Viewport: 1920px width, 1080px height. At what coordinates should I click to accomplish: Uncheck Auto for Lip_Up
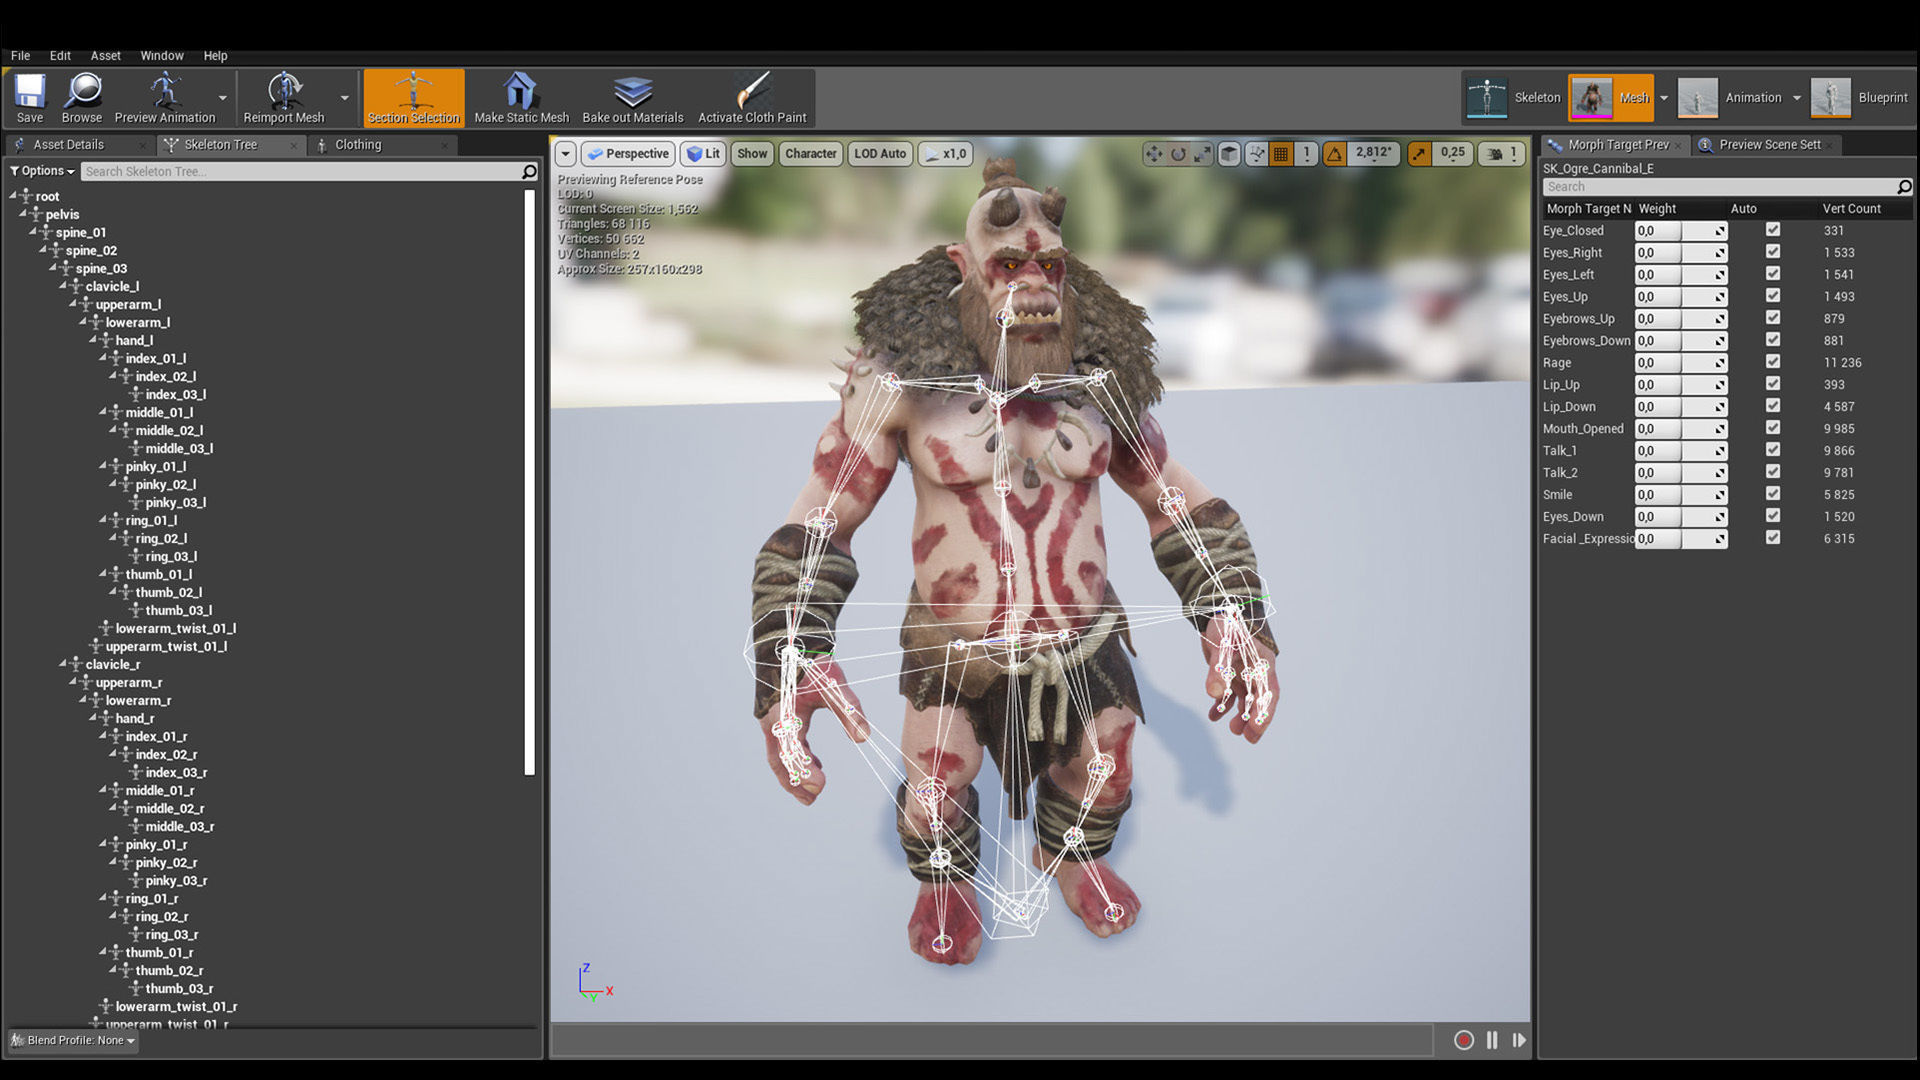(1773, 384)
